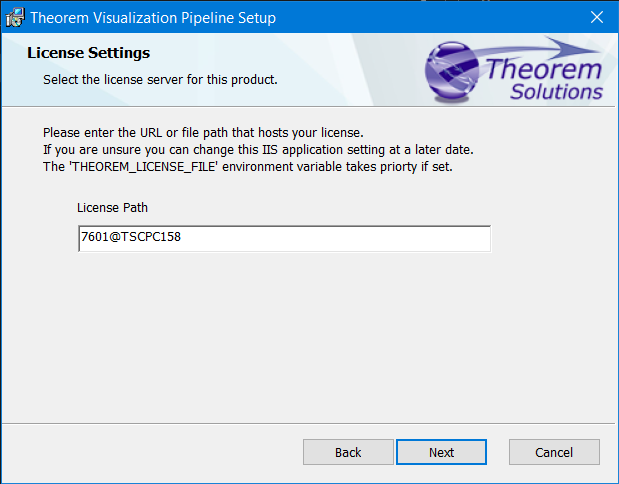Click the window title "Theorem Visualization Pipeline Setup"
Screen dimensions: 619x484
(x=153, y=18)
